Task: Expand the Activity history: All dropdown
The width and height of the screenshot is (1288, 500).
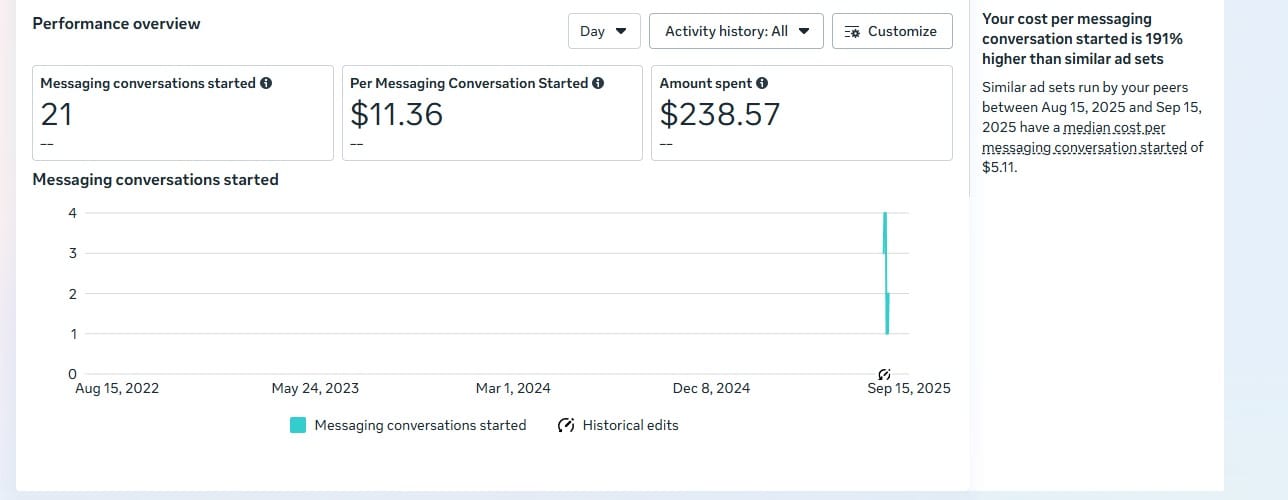Action: tap(736, 31)
